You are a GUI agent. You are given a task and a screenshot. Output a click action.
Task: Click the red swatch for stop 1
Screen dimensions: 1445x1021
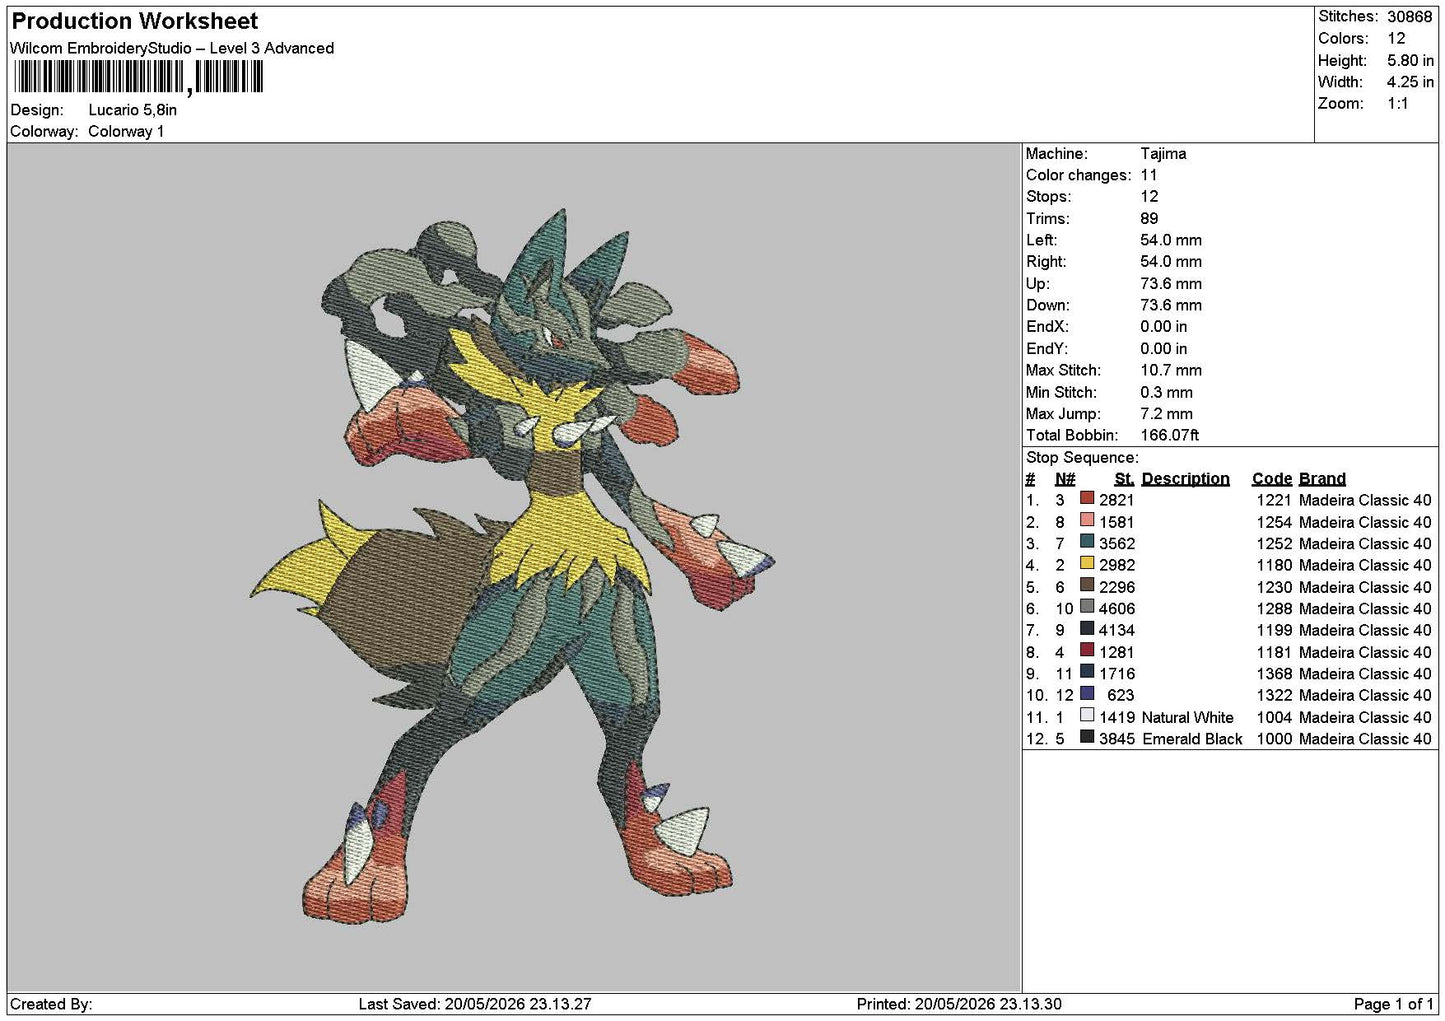click(1086, 499)
